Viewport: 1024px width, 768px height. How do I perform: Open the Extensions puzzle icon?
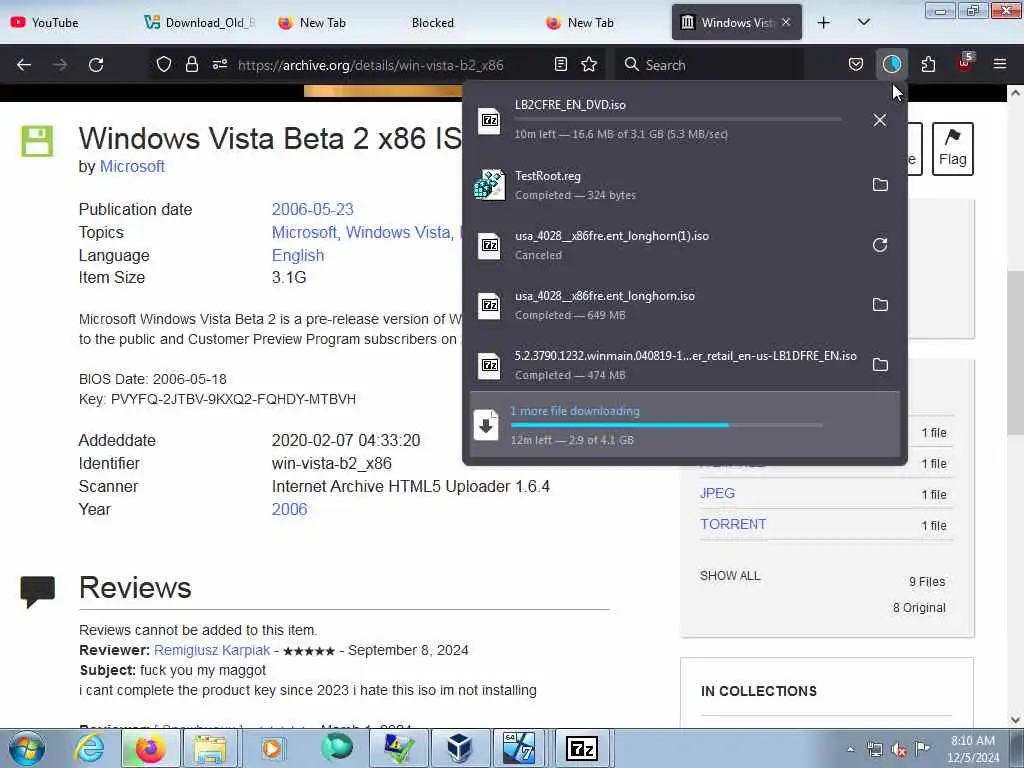coord(928,64)
